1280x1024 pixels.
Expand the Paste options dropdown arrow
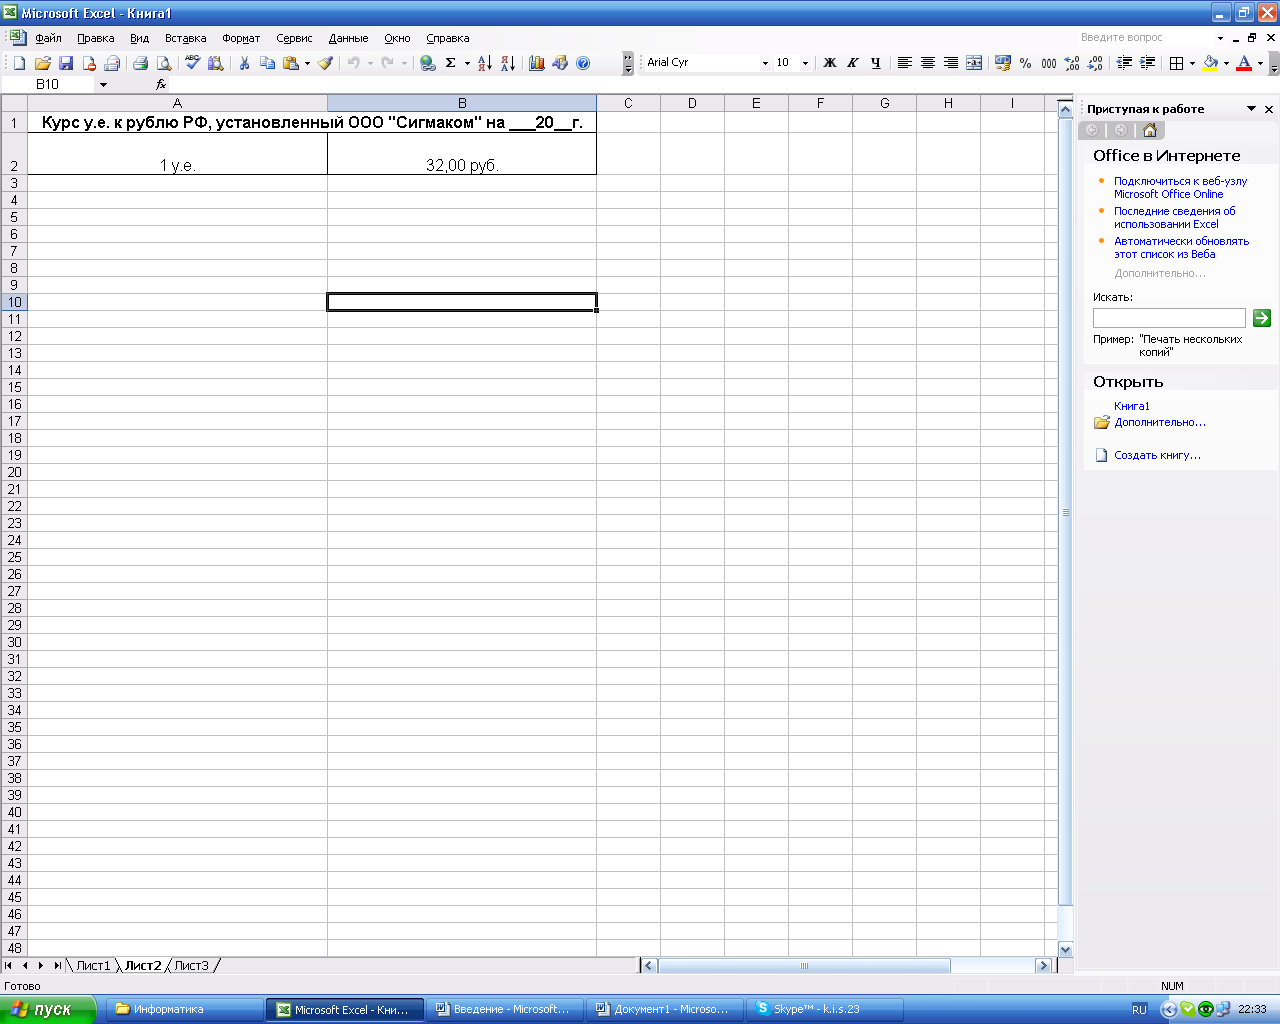click(x=307, y=63)
